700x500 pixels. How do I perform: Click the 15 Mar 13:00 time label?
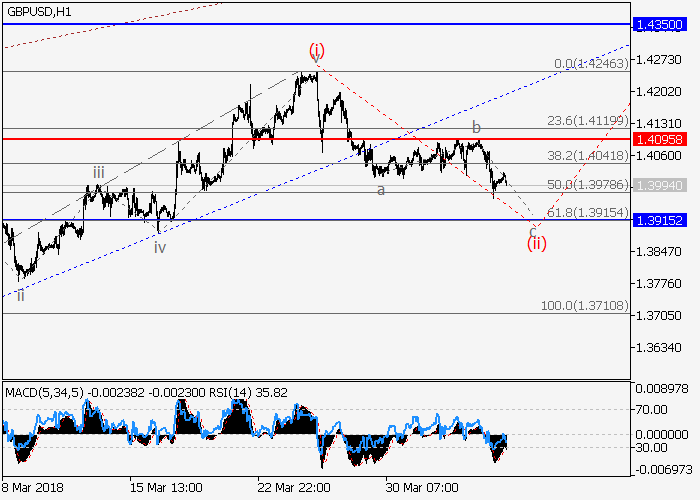coord(166,488)
